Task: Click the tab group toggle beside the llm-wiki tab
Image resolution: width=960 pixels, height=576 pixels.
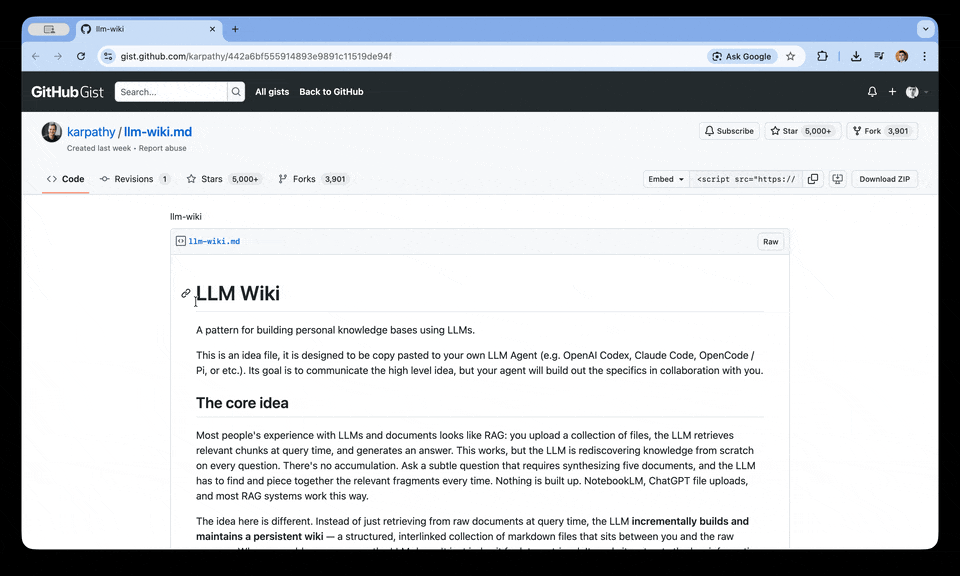Action: [49, 29]
